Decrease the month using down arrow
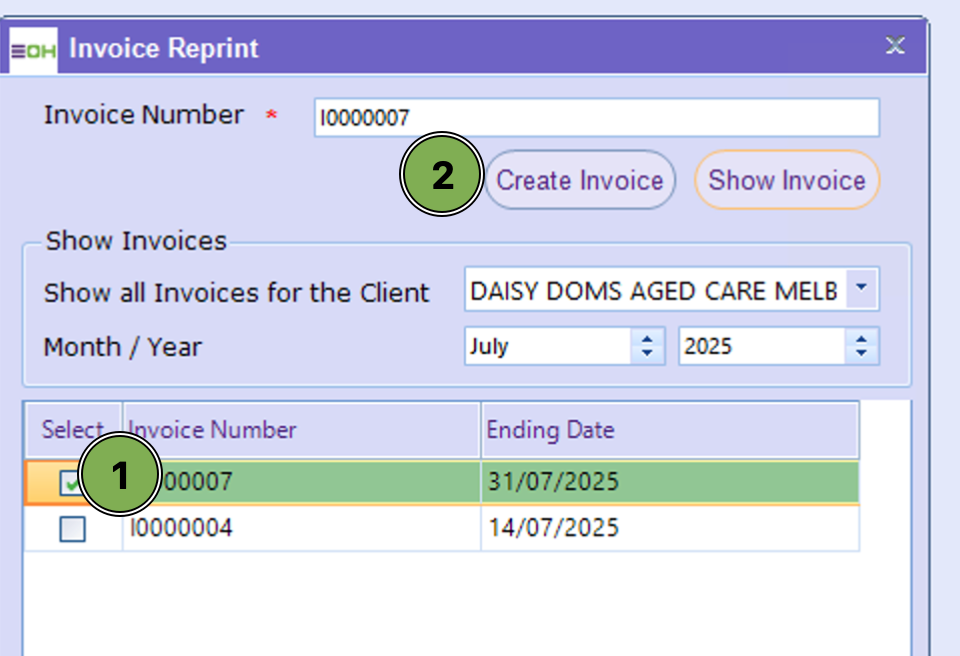The image size is (960, 656). coord(647,354)
